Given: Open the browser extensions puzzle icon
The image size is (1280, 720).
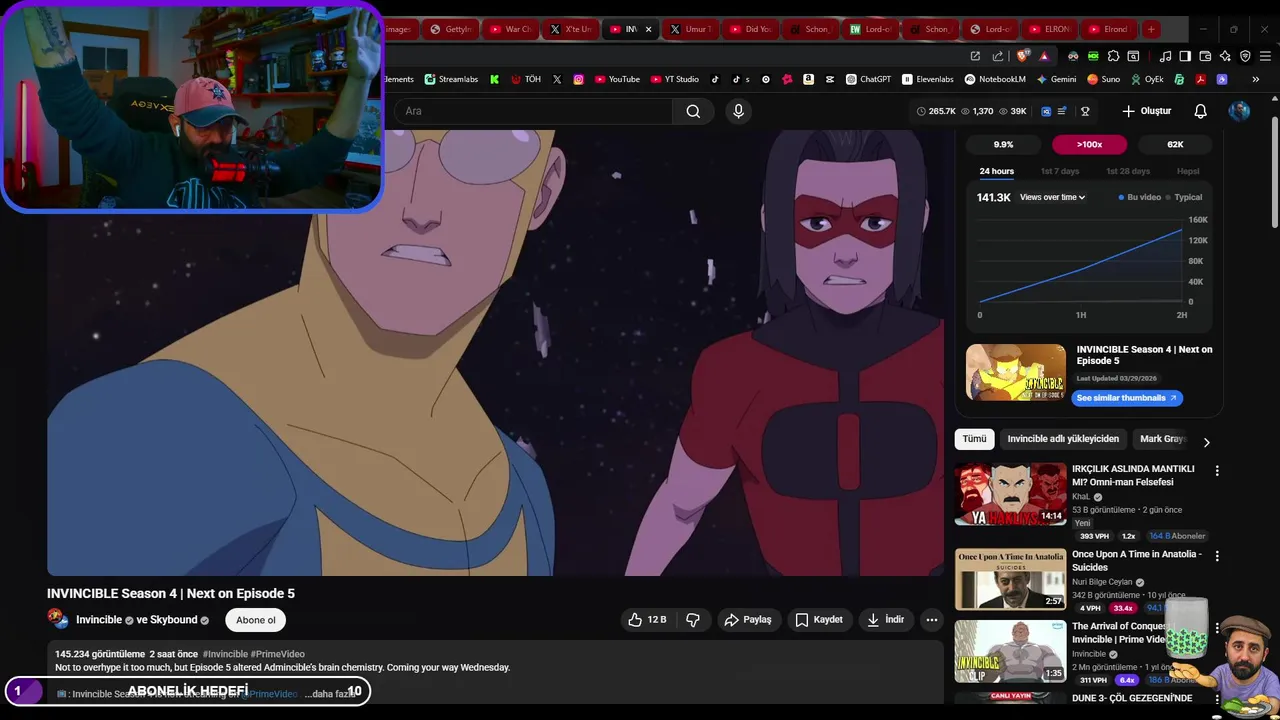Looking at the screenshot, I should pos(1113,56).
